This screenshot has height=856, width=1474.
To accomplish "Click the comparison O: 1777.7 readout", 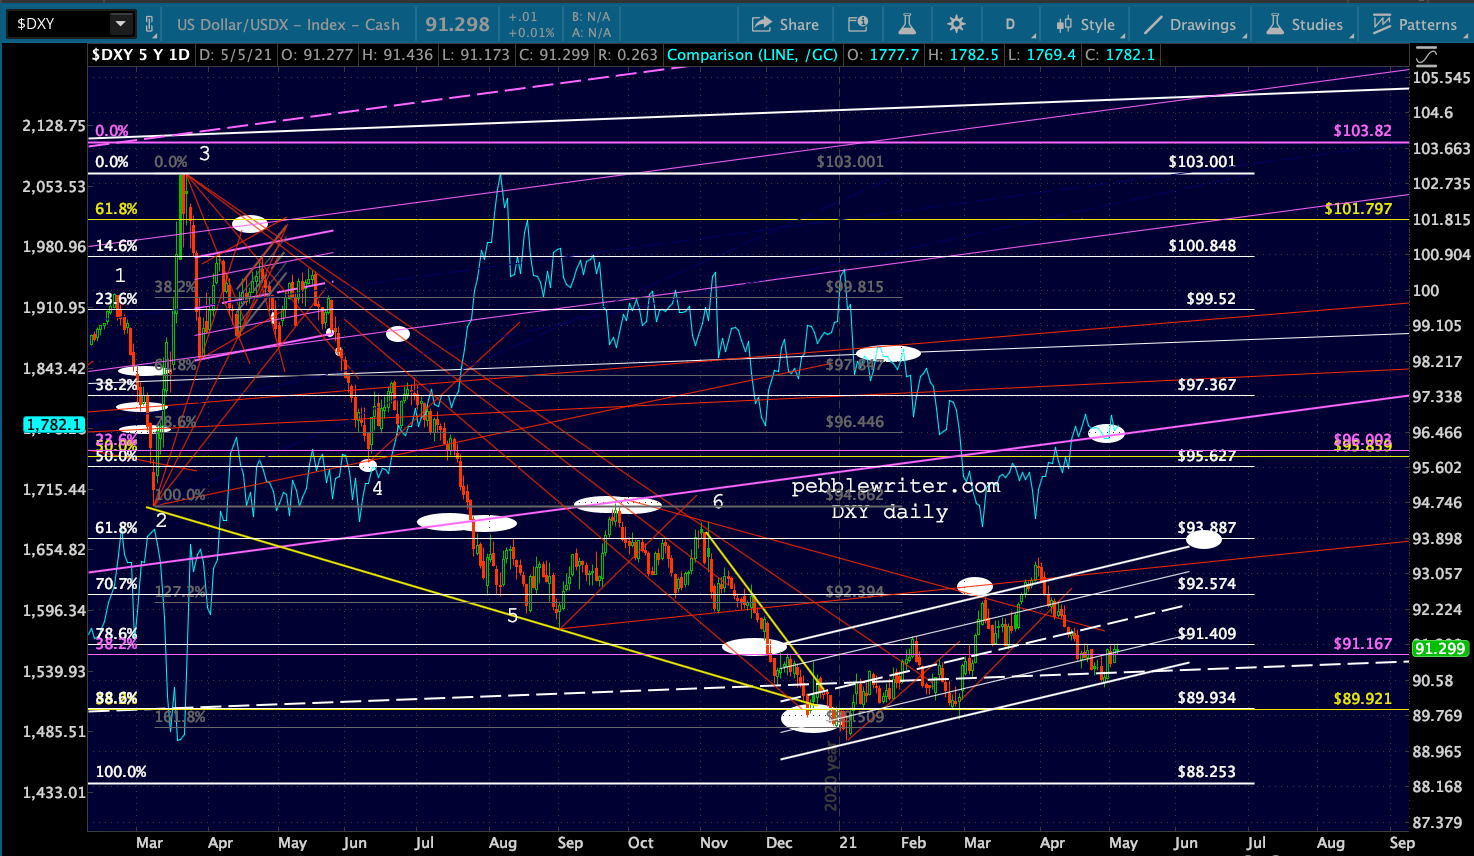I will tap(883, 55).
